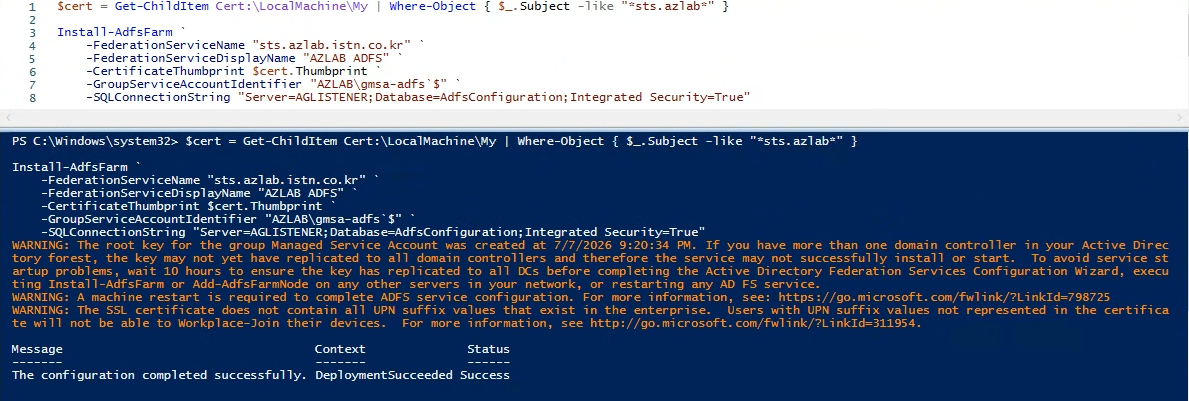This screenshot has width=1189, height=401.
Task: Click the DeploymentSucceeded value in console output
Action: [x=384, y=375]
